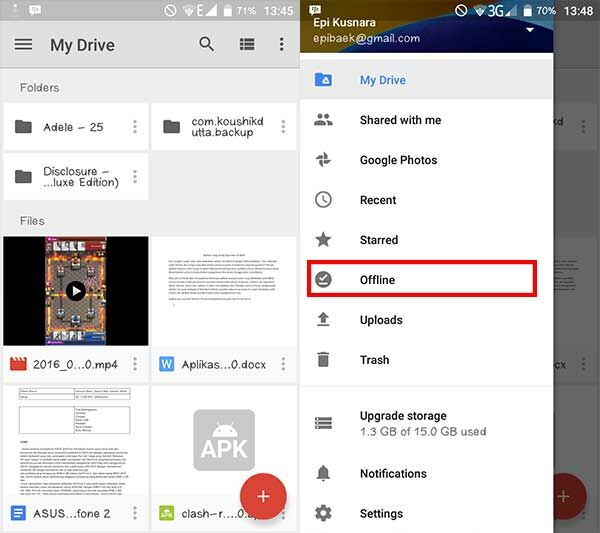Viewport: 600px width, 533px height.
Task: Open the Aplikas docx document preview
Action: tap(224, 291)
